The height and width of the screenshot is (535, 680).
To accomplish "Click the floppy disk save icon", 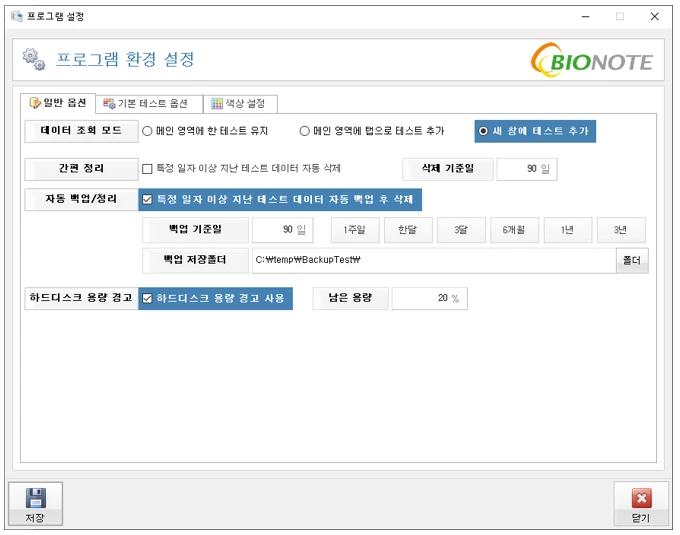I will [x=36, y=498].
